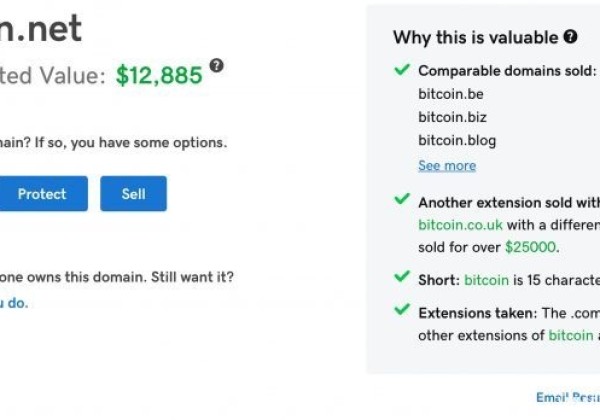Click the Email Results link at the bottom
The height and width of the screenshot is (420, 600).
tap(567, 398)
